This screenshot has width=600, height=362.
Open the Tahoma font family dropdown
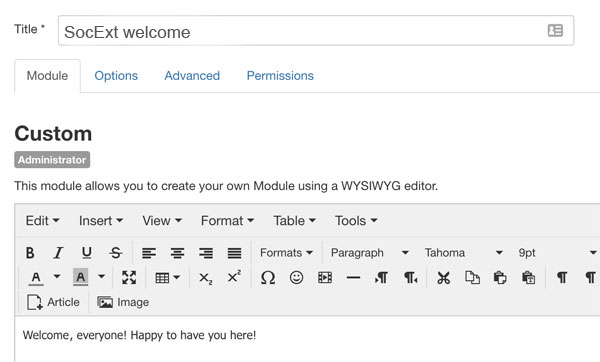463,253
